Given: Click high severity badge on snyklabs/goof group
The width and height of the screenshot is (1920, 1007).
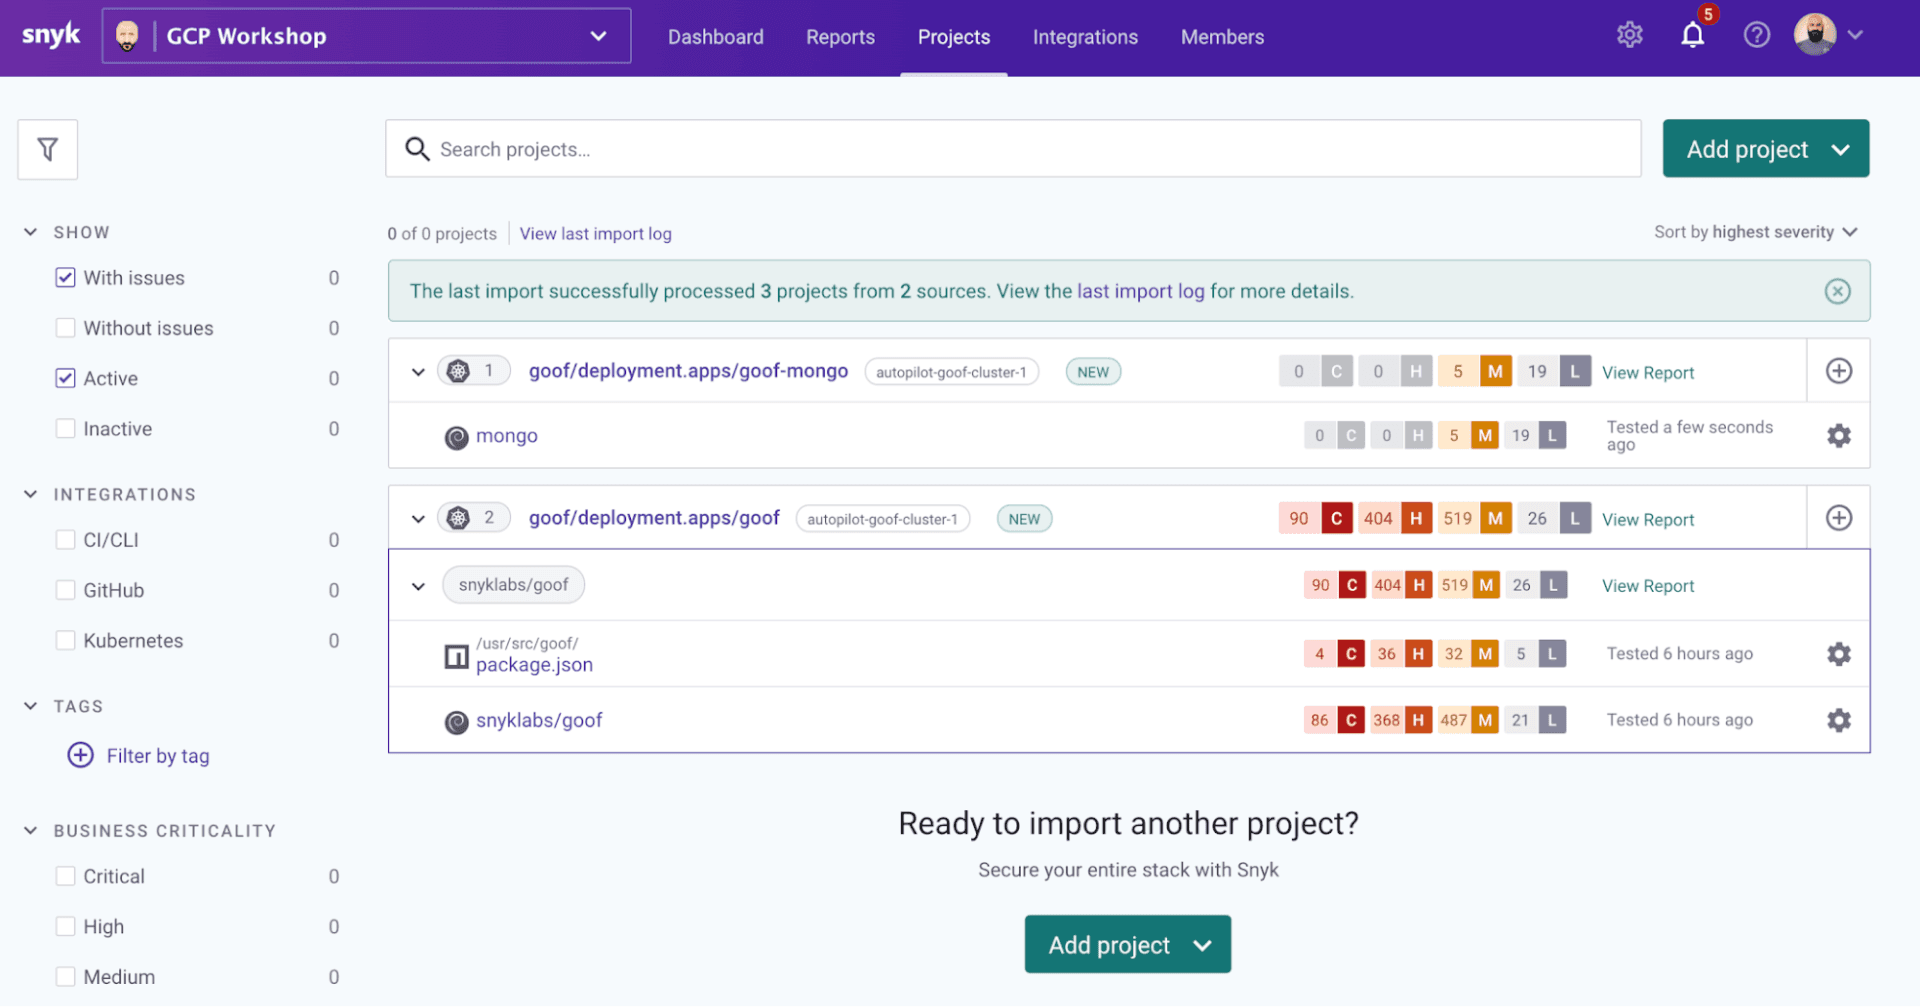Looking at the screenshot, I should tap(1418, 585).
